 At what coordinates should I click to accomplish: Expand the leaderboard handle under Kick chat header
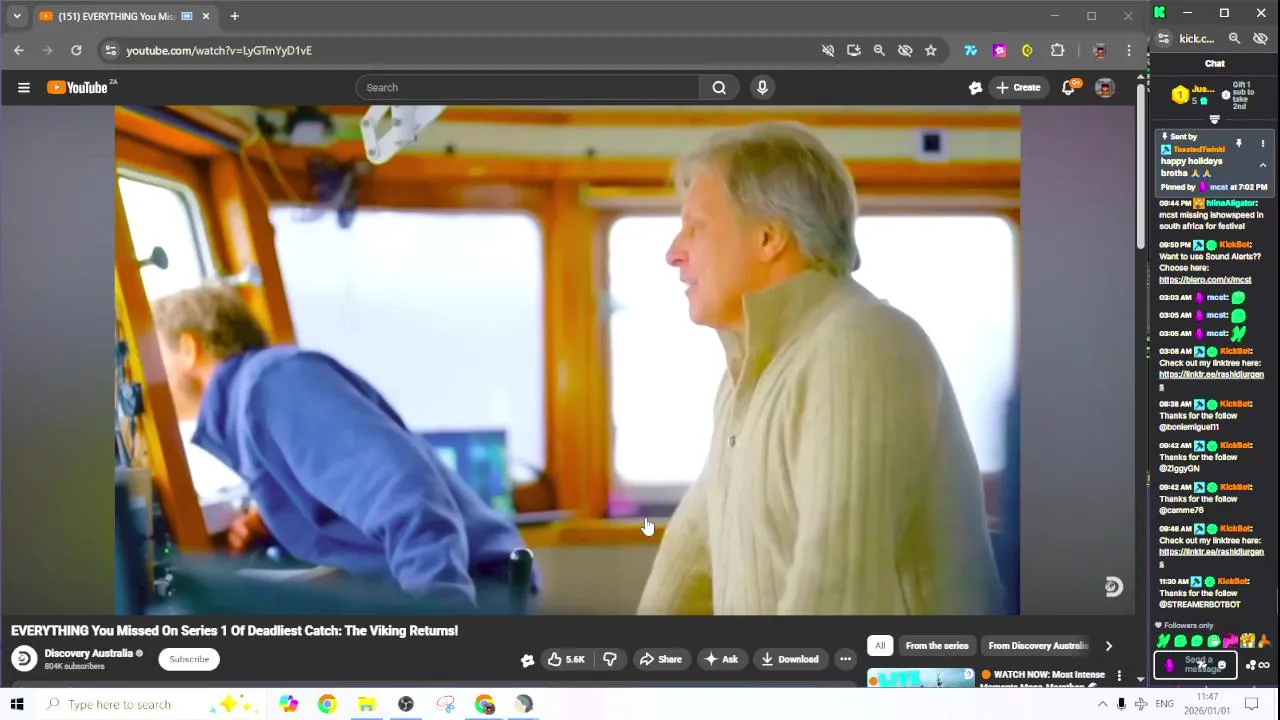pyautogui.click(x=1214, y=120)
